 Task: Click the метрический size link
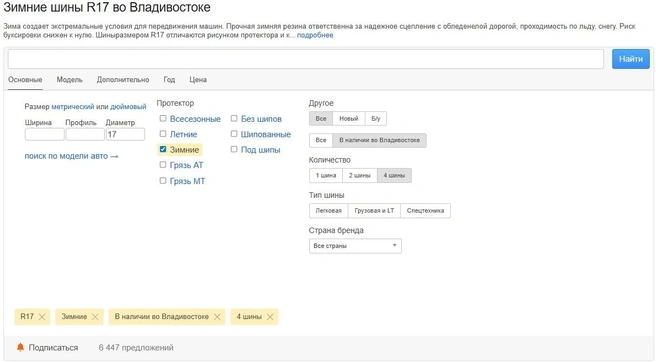[73, 107]
